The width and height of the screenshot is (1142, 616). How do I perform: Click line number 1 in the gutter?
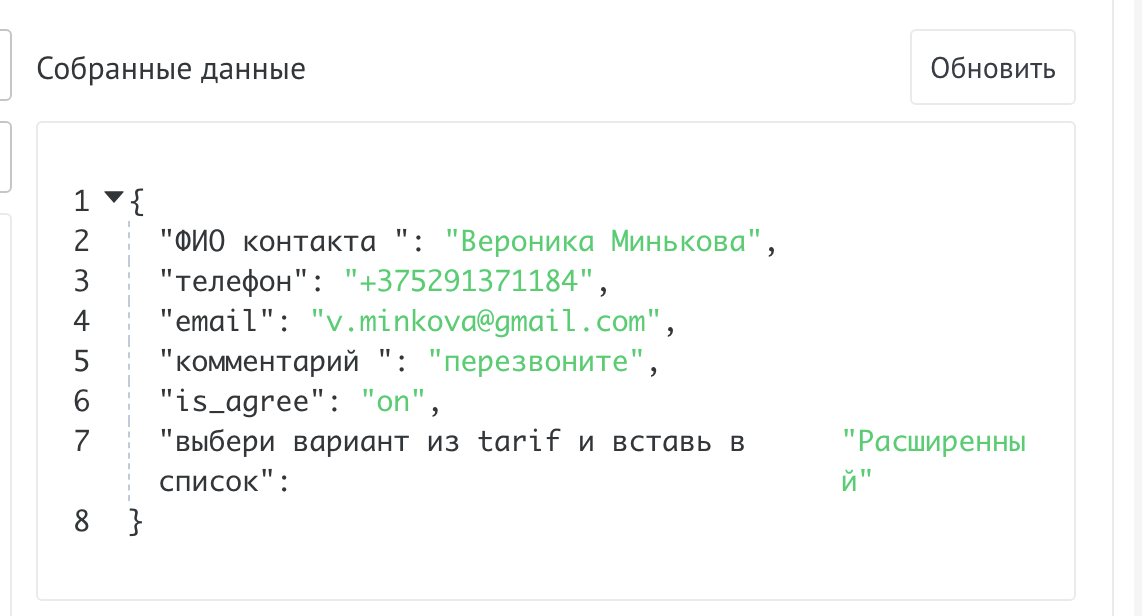click(81, 201)
